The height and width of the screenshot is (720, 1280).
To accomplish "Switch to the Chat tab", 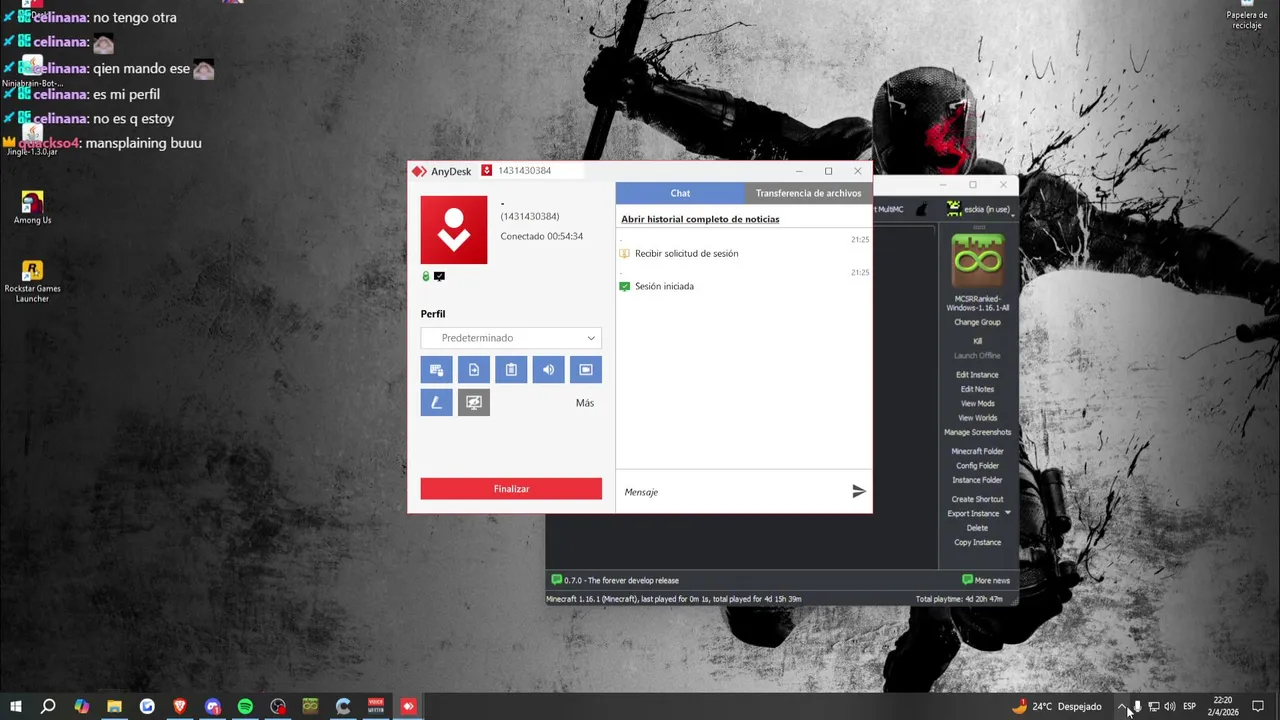I will [680, 193].
